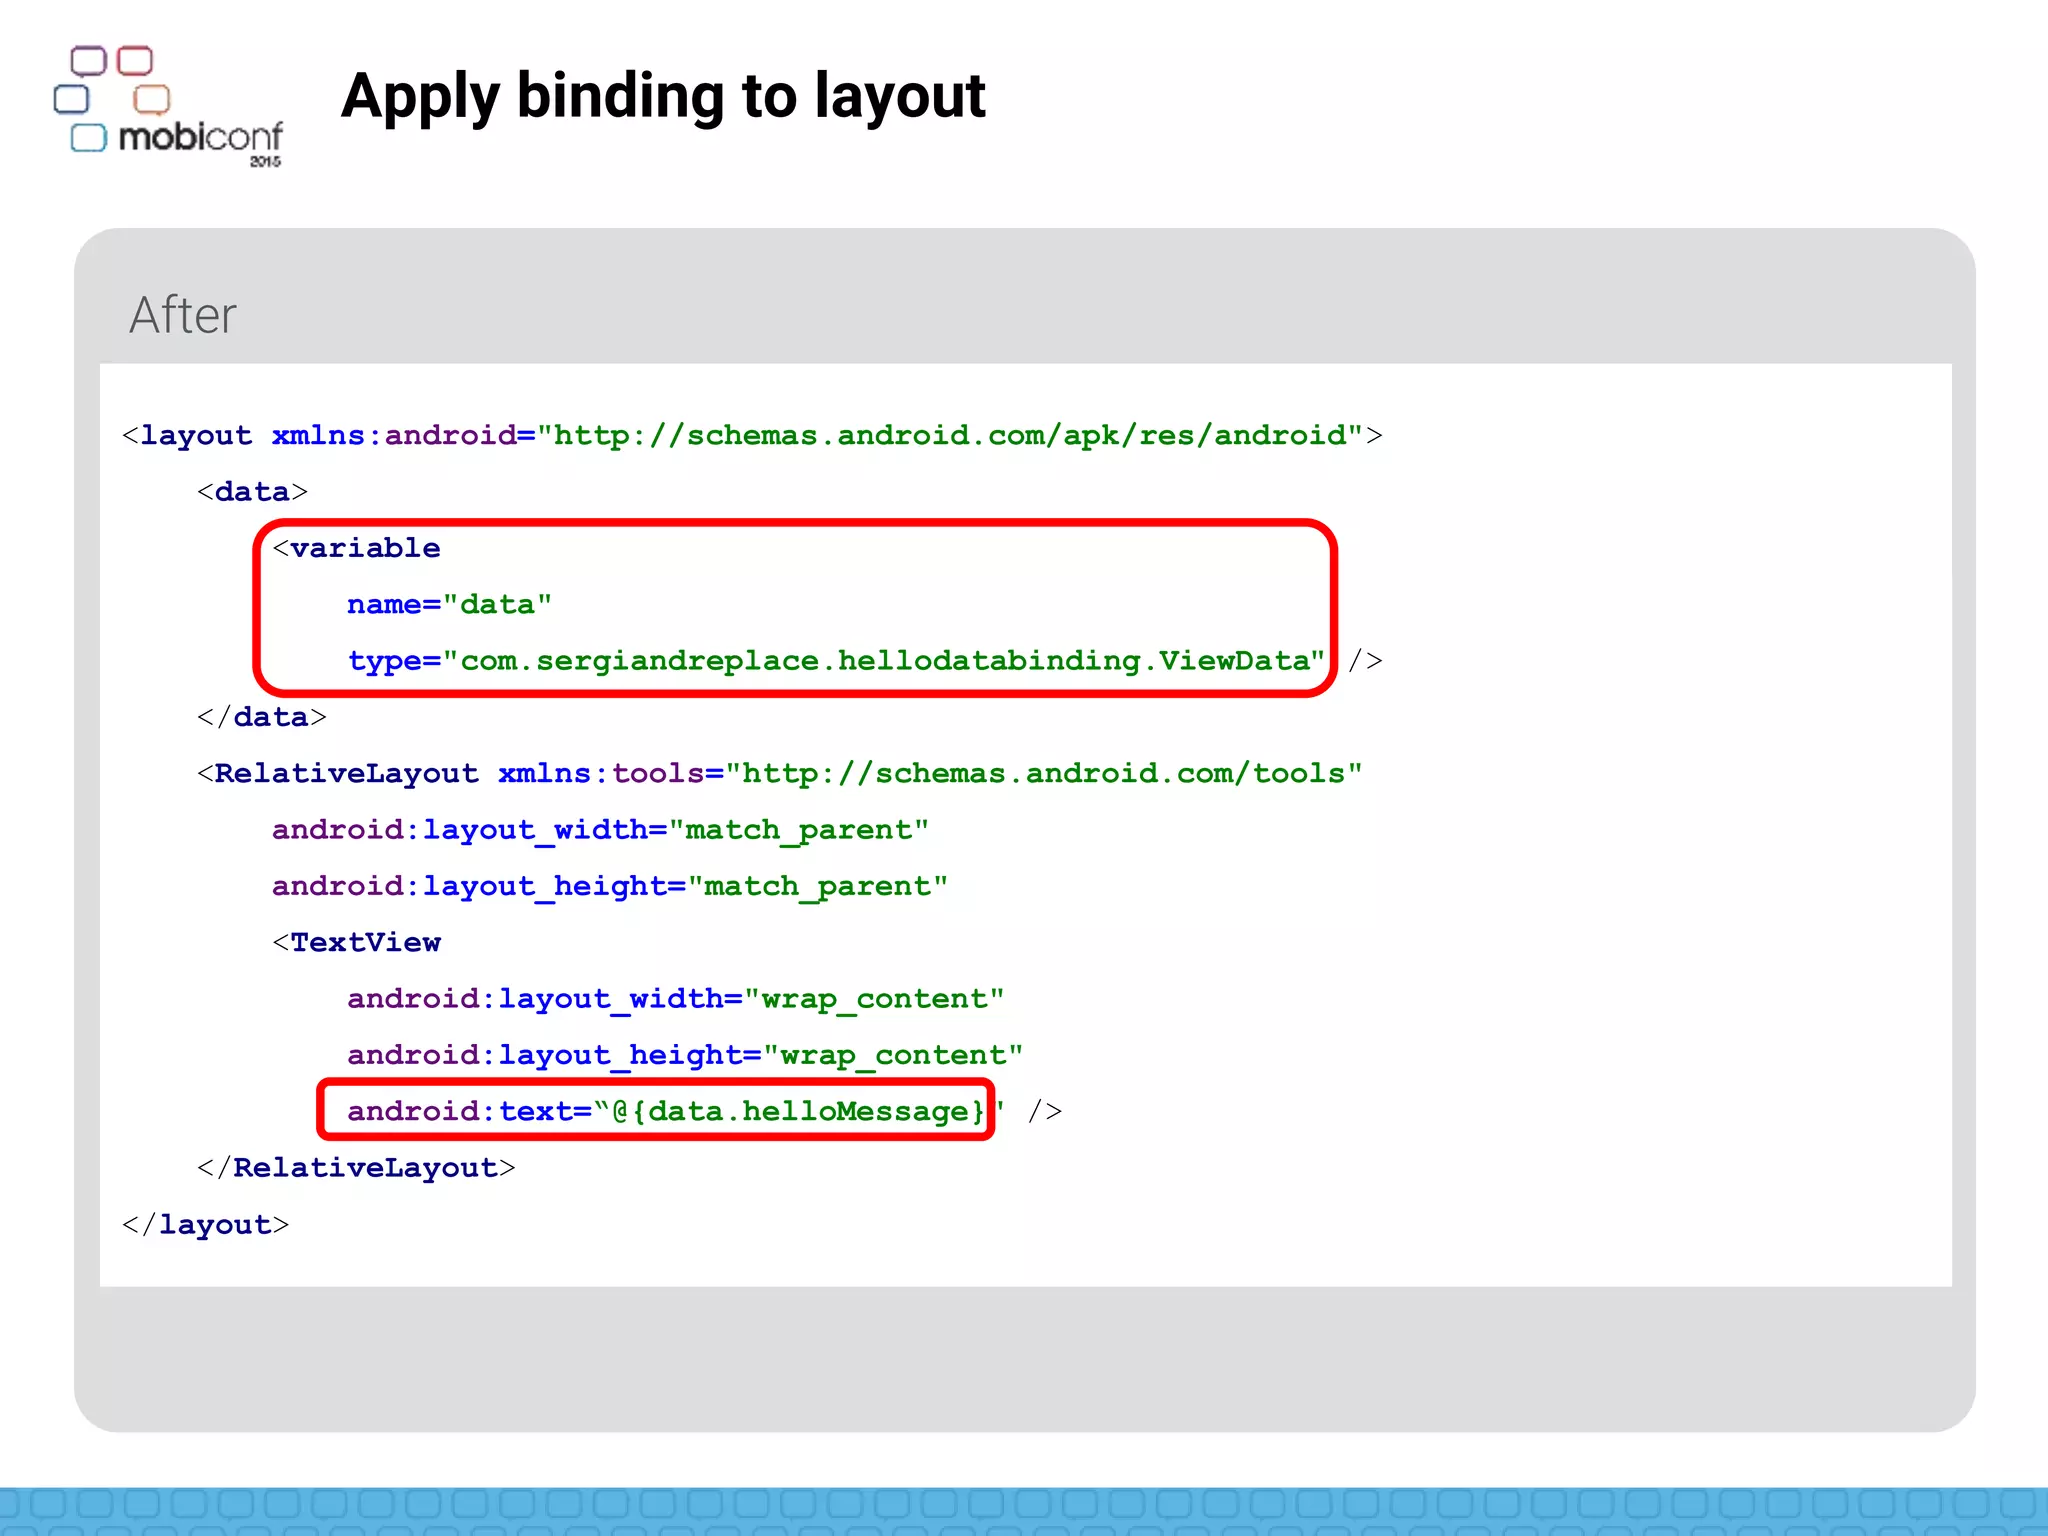The width and height of the screenshot is (2048, 1536).
Task: Click the 'After' section heading
Action: click(x=183, y=316)
